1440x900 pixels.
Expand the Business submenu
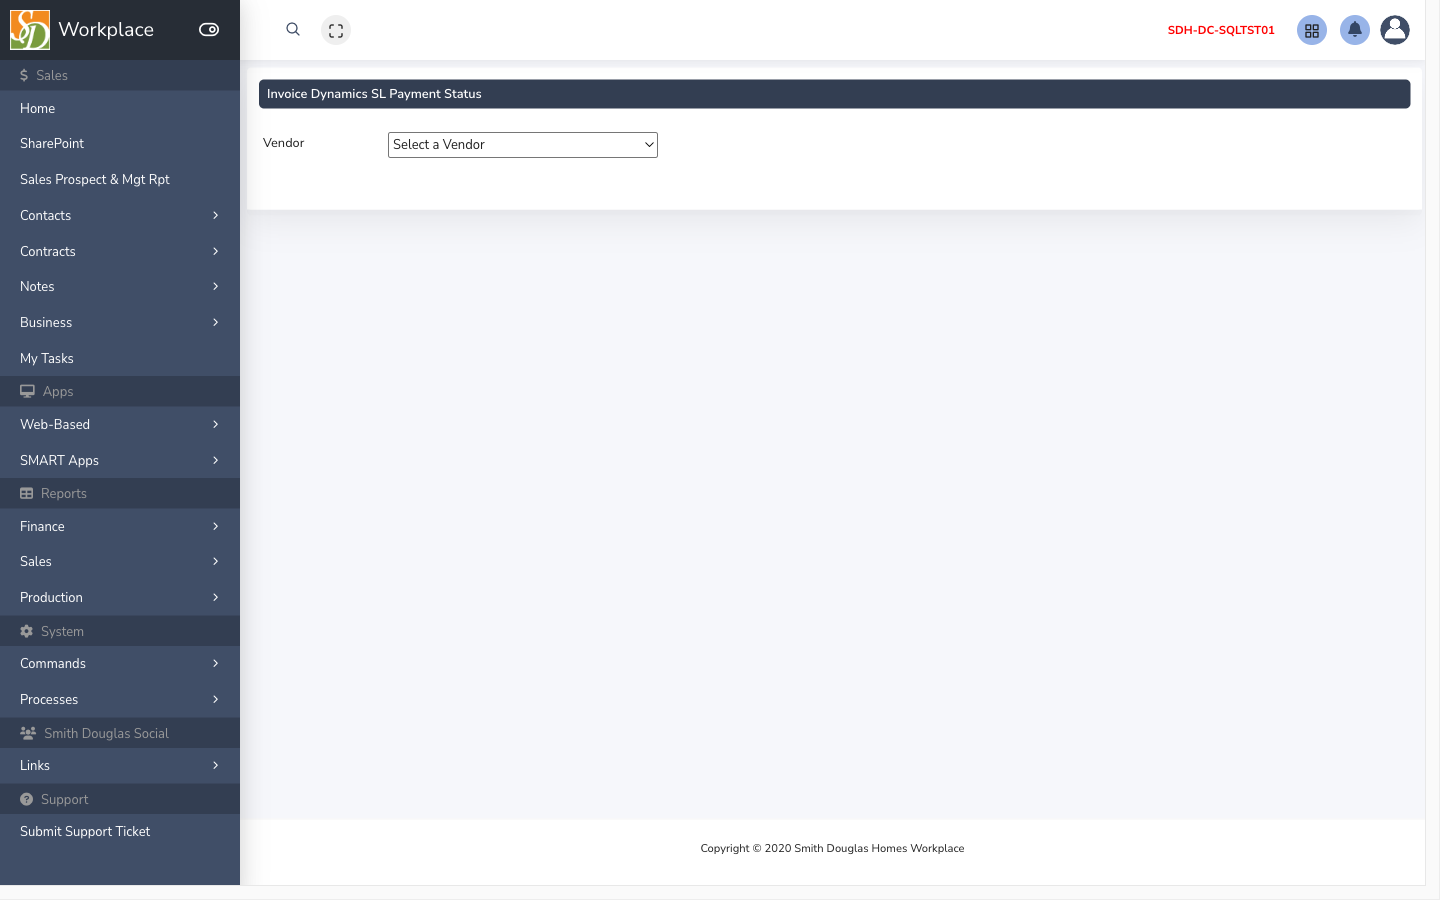(x=120, y=322)
